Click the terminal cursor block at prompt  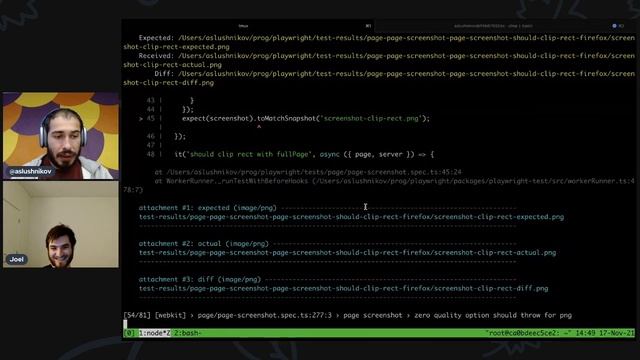pos(125,324)
